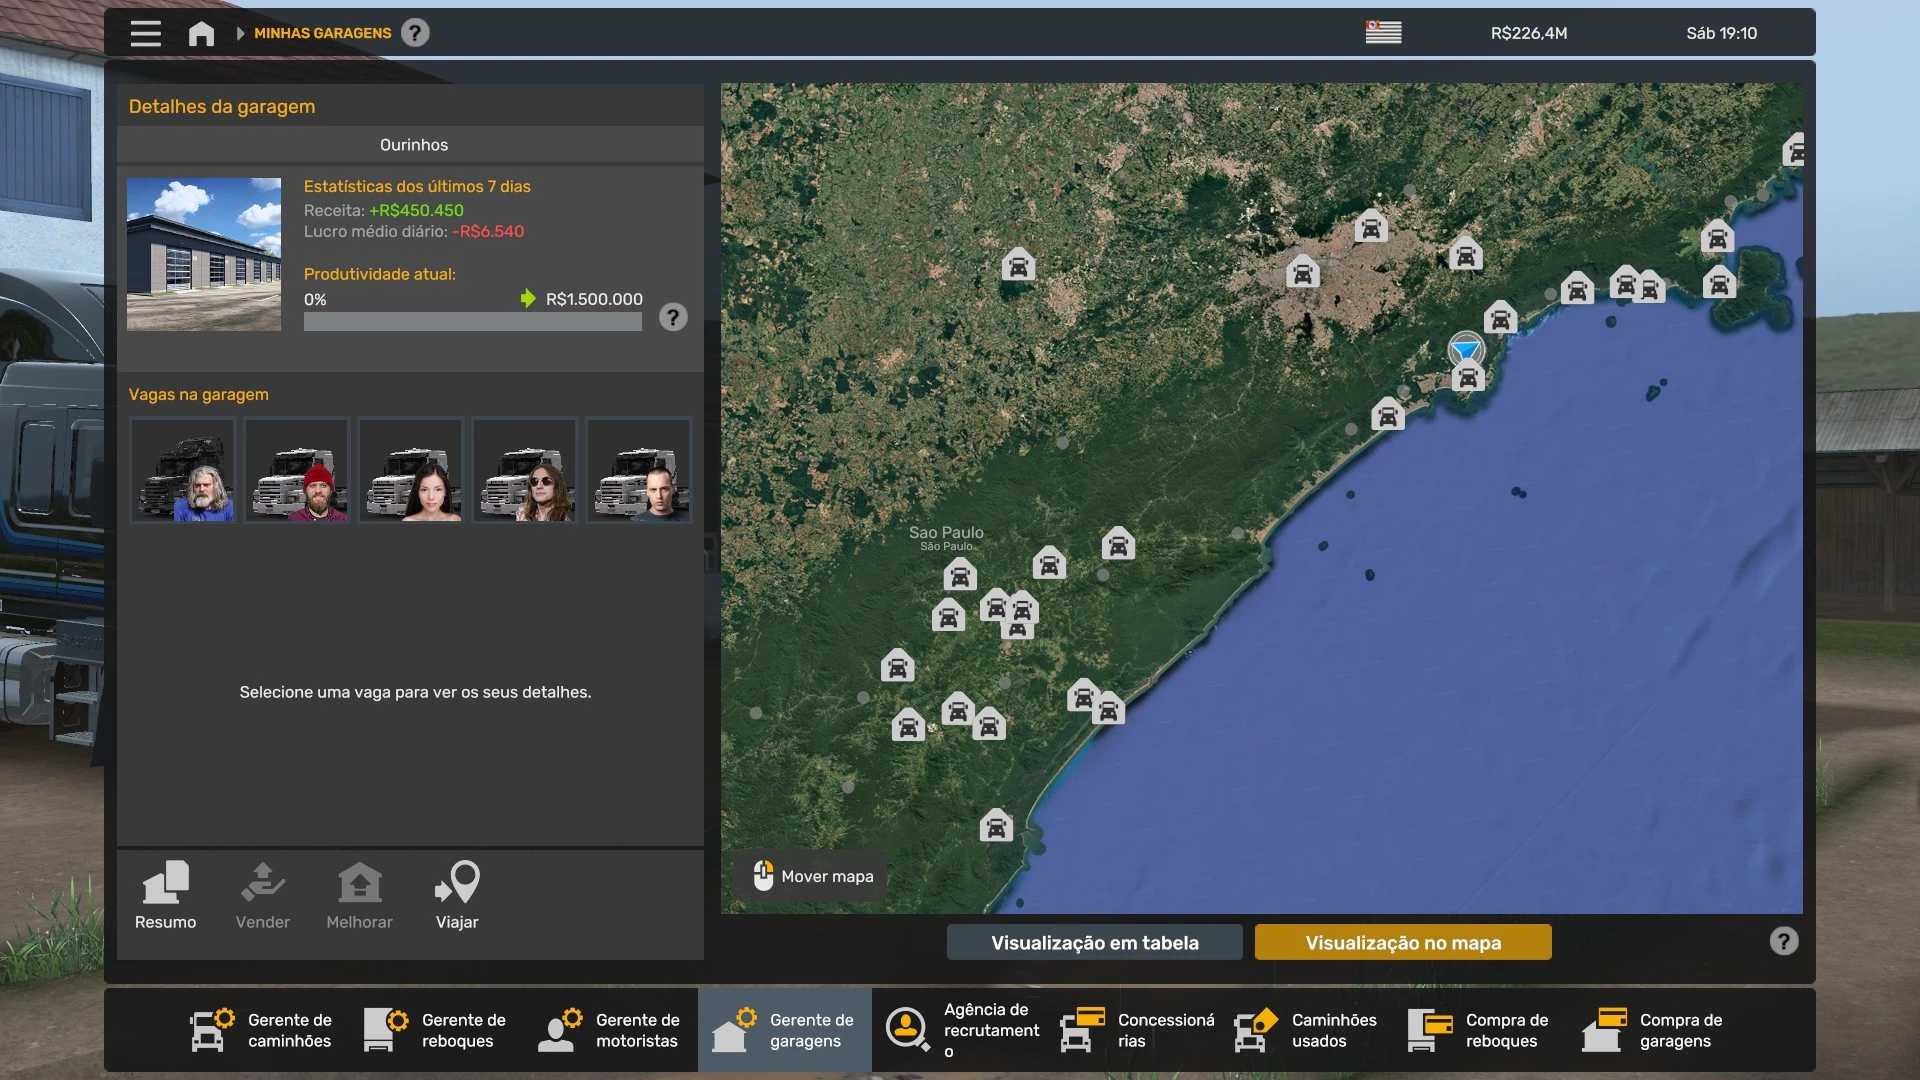This screenshot has width=1920, height=1080.
Task: Select Visualização no mapa view
Action: coord(1402,942)
